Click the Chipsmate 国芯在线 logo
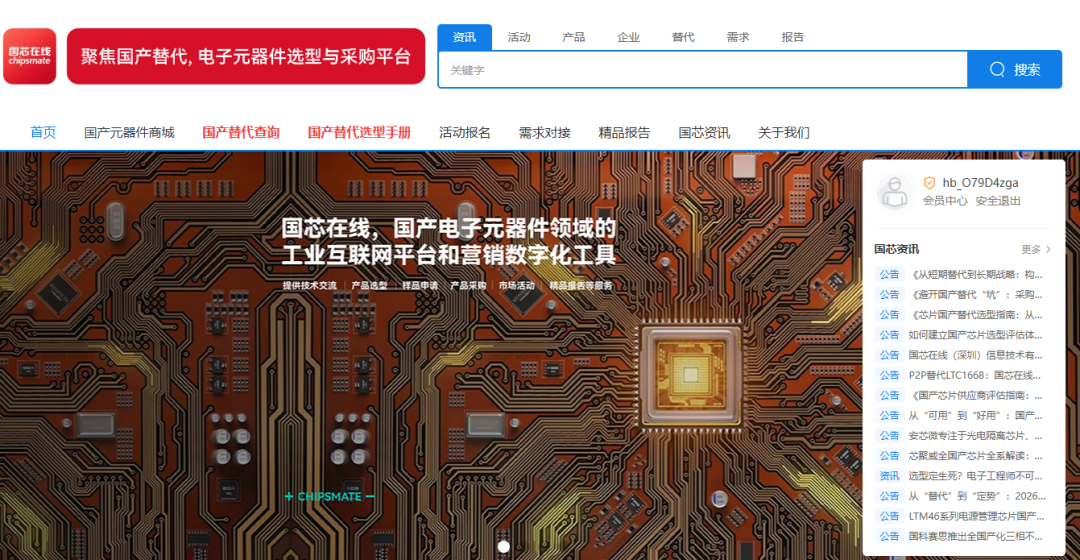The width and height of the screenshot is (1080, 560). pyautogui.click(x=30, y=56)
